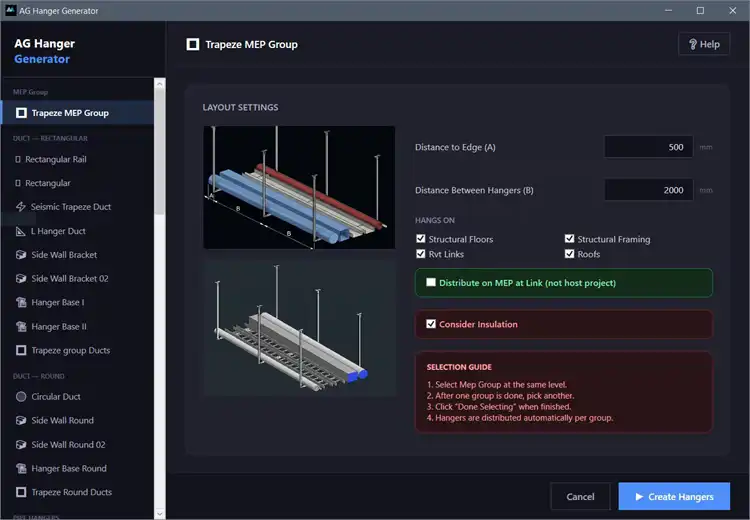
Task: Click the Distance Between Hangers (B) field
Action: (649, 190)
